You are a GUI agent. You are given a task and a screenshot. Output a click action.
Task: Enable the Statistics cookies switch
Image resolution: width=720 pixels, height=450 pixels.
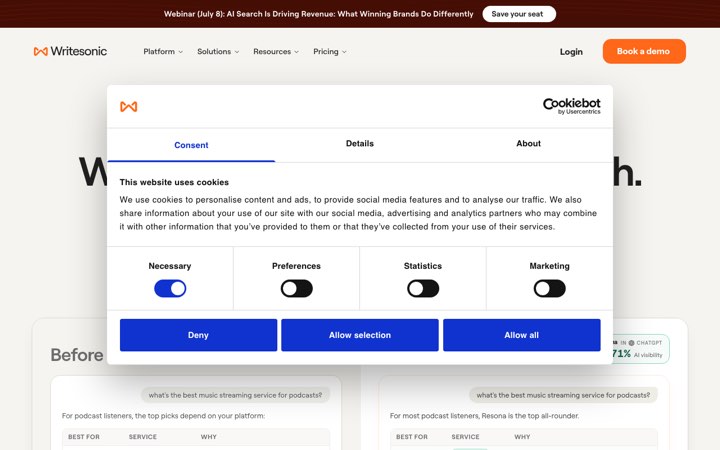(423, 288)
